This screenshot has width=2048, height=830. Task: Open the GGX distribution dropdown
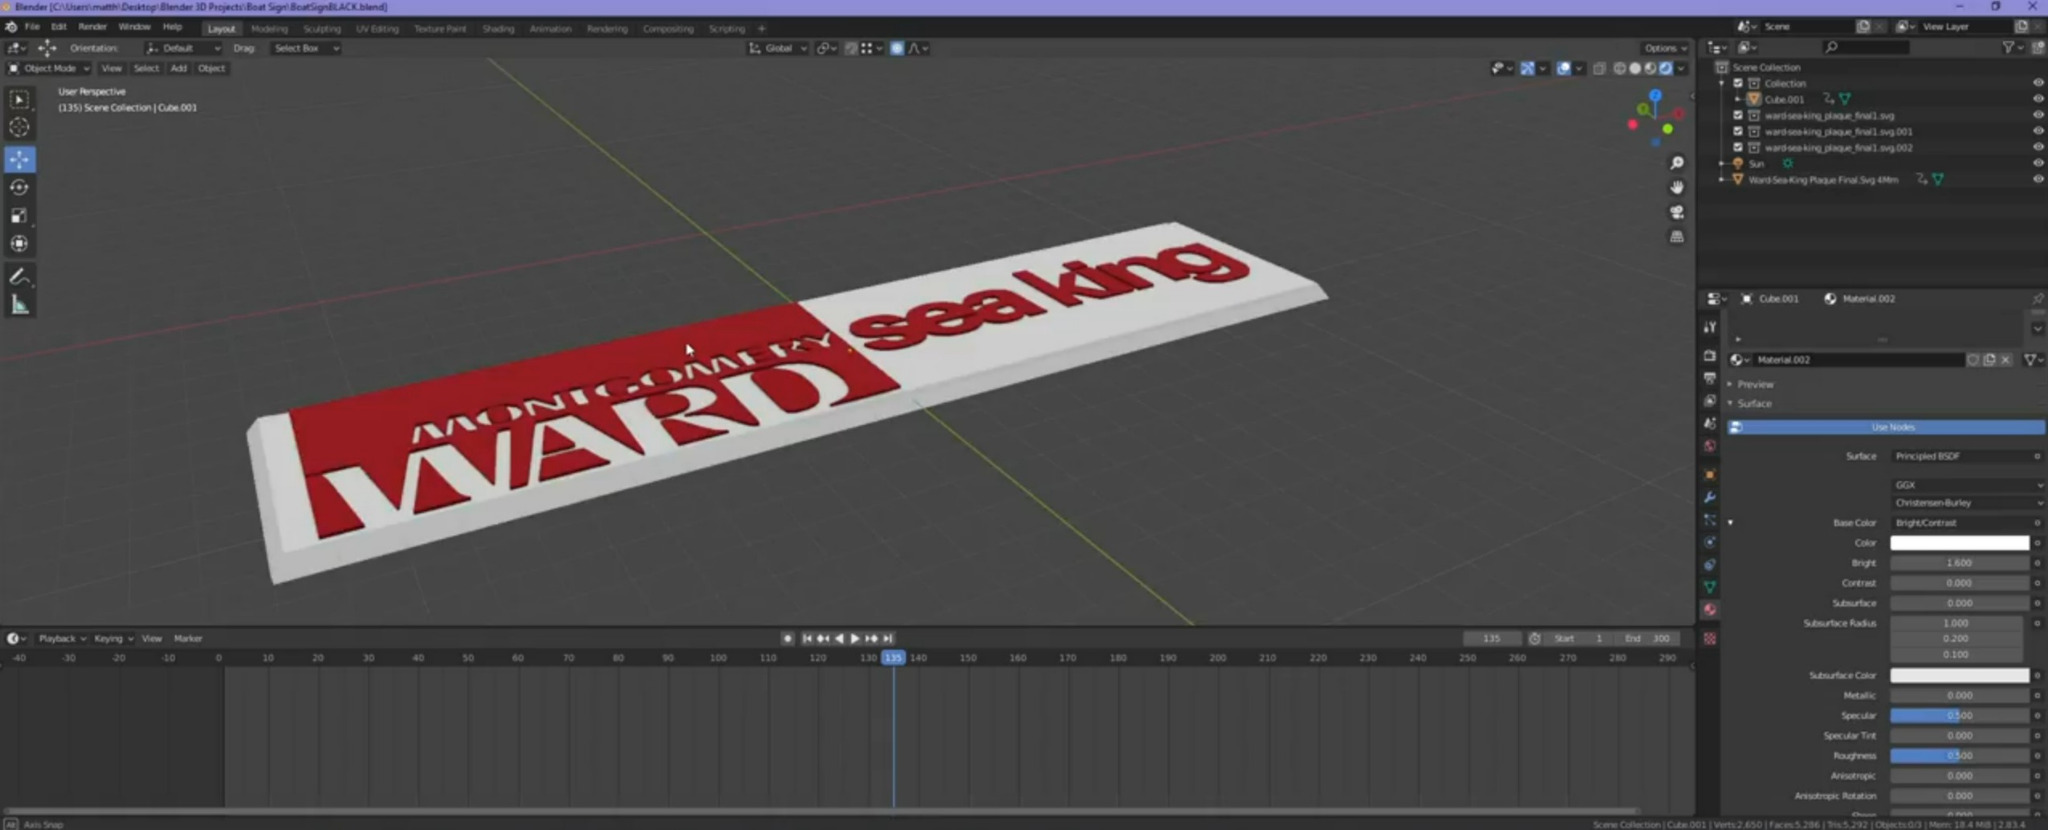click(1967, 485)
